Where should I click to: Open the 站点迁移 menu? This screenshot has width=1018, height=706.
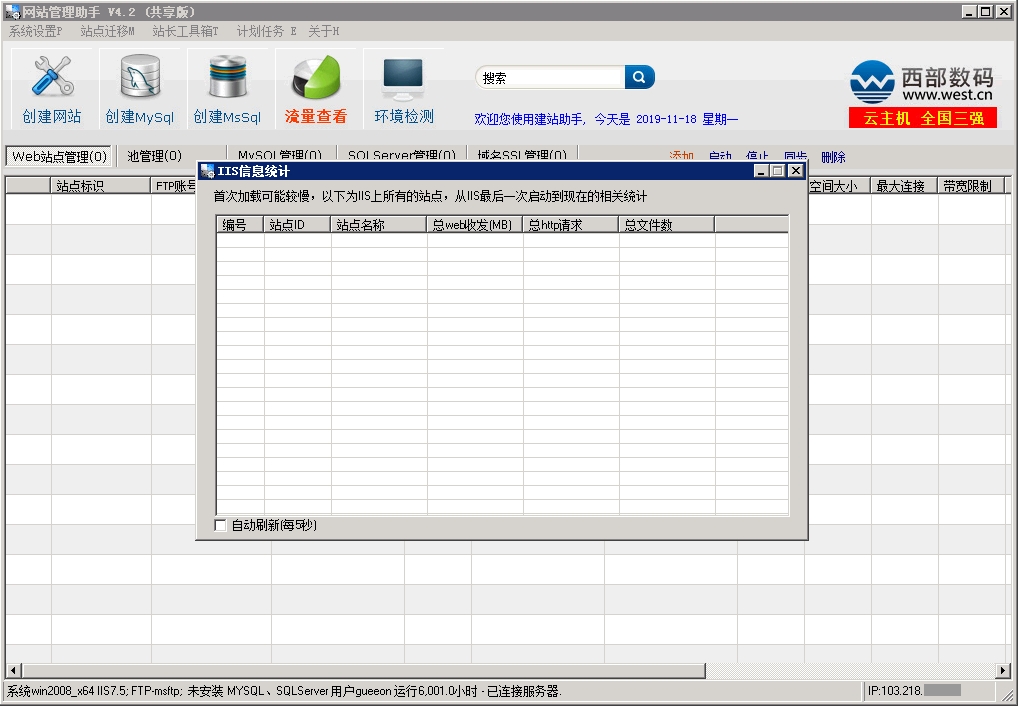107,31
